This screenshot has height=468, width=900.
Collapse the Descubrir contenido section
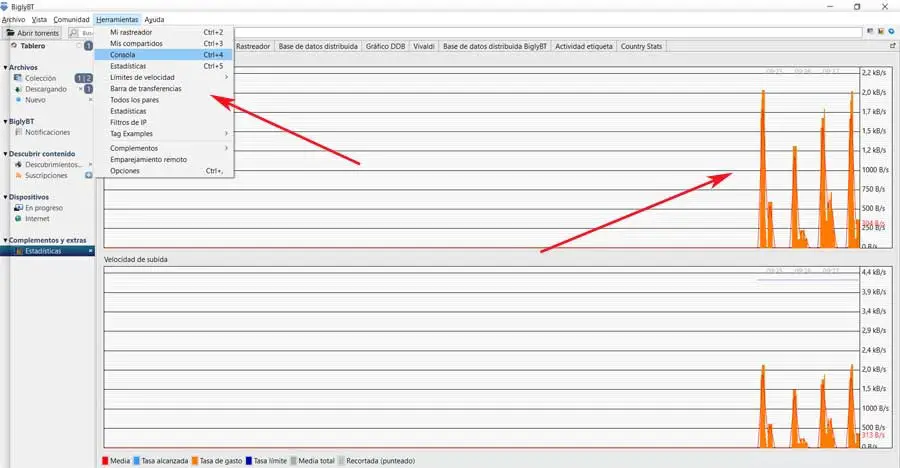pos(5,154)
